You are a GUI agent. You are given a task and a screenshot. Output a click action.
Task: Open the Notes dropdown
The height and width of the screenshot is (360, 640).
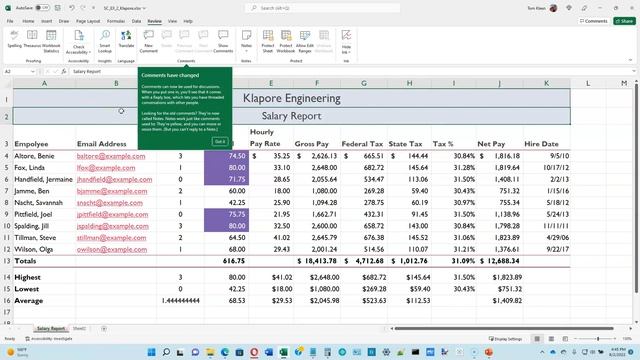click(x=247, y=41)
